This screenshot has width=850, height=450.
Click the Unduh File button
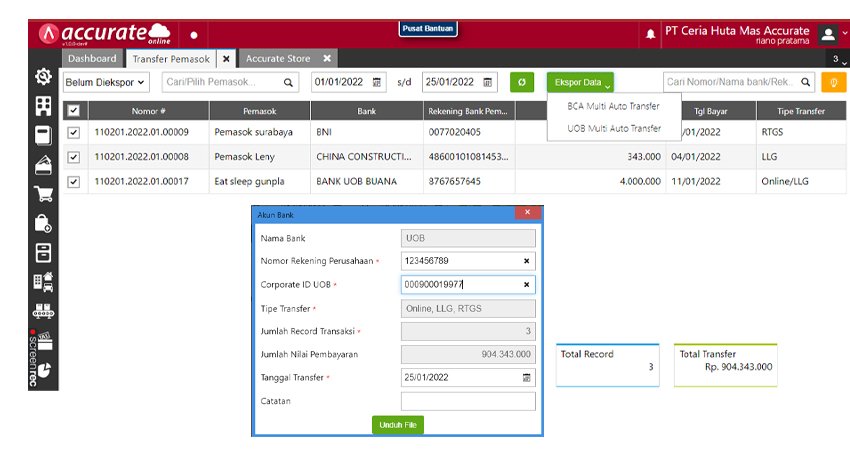[398, 425]
